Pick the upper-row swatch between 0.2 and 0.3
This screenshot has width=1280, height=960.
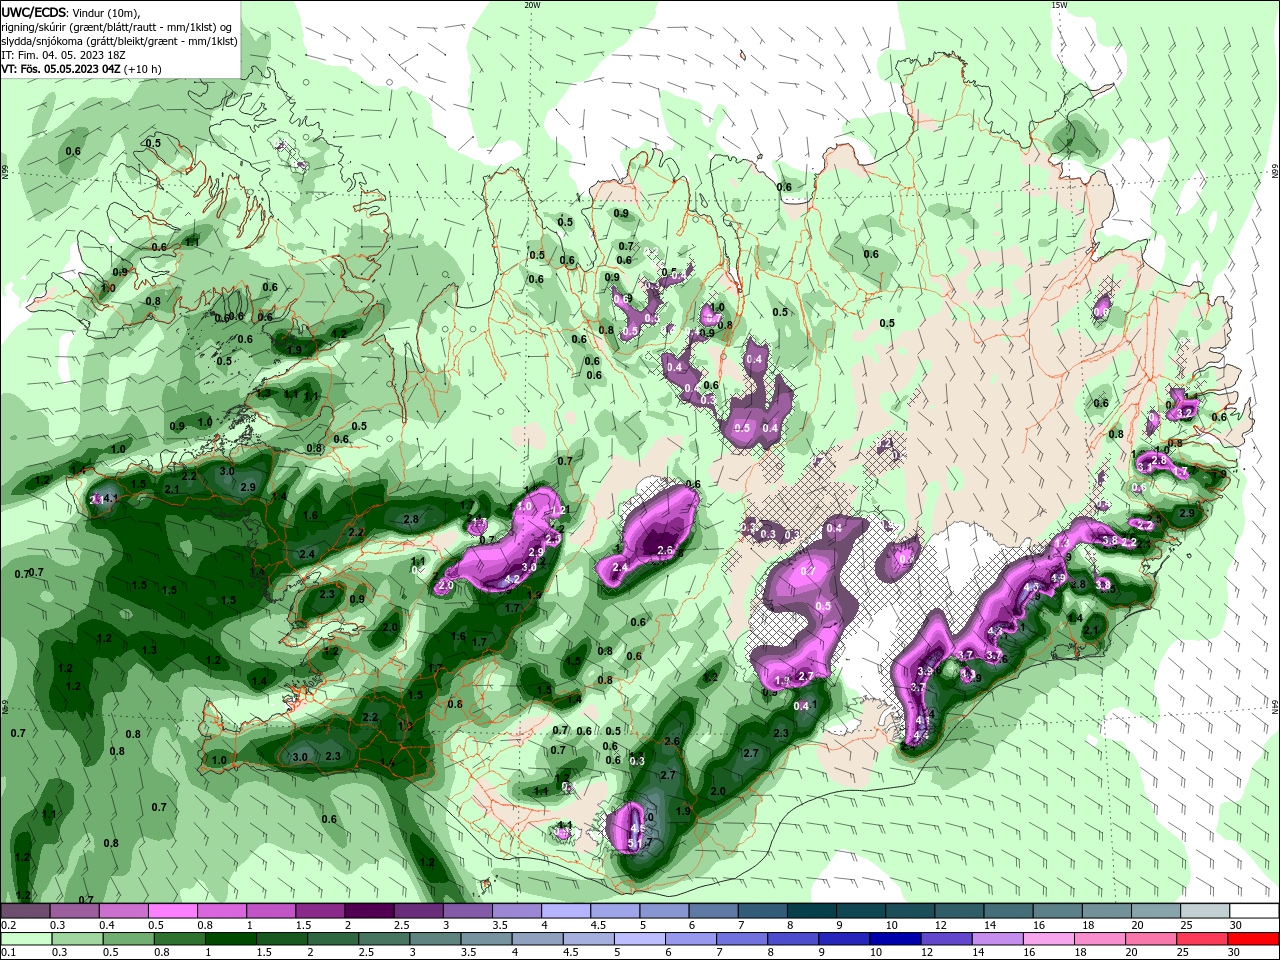[26, 909]
